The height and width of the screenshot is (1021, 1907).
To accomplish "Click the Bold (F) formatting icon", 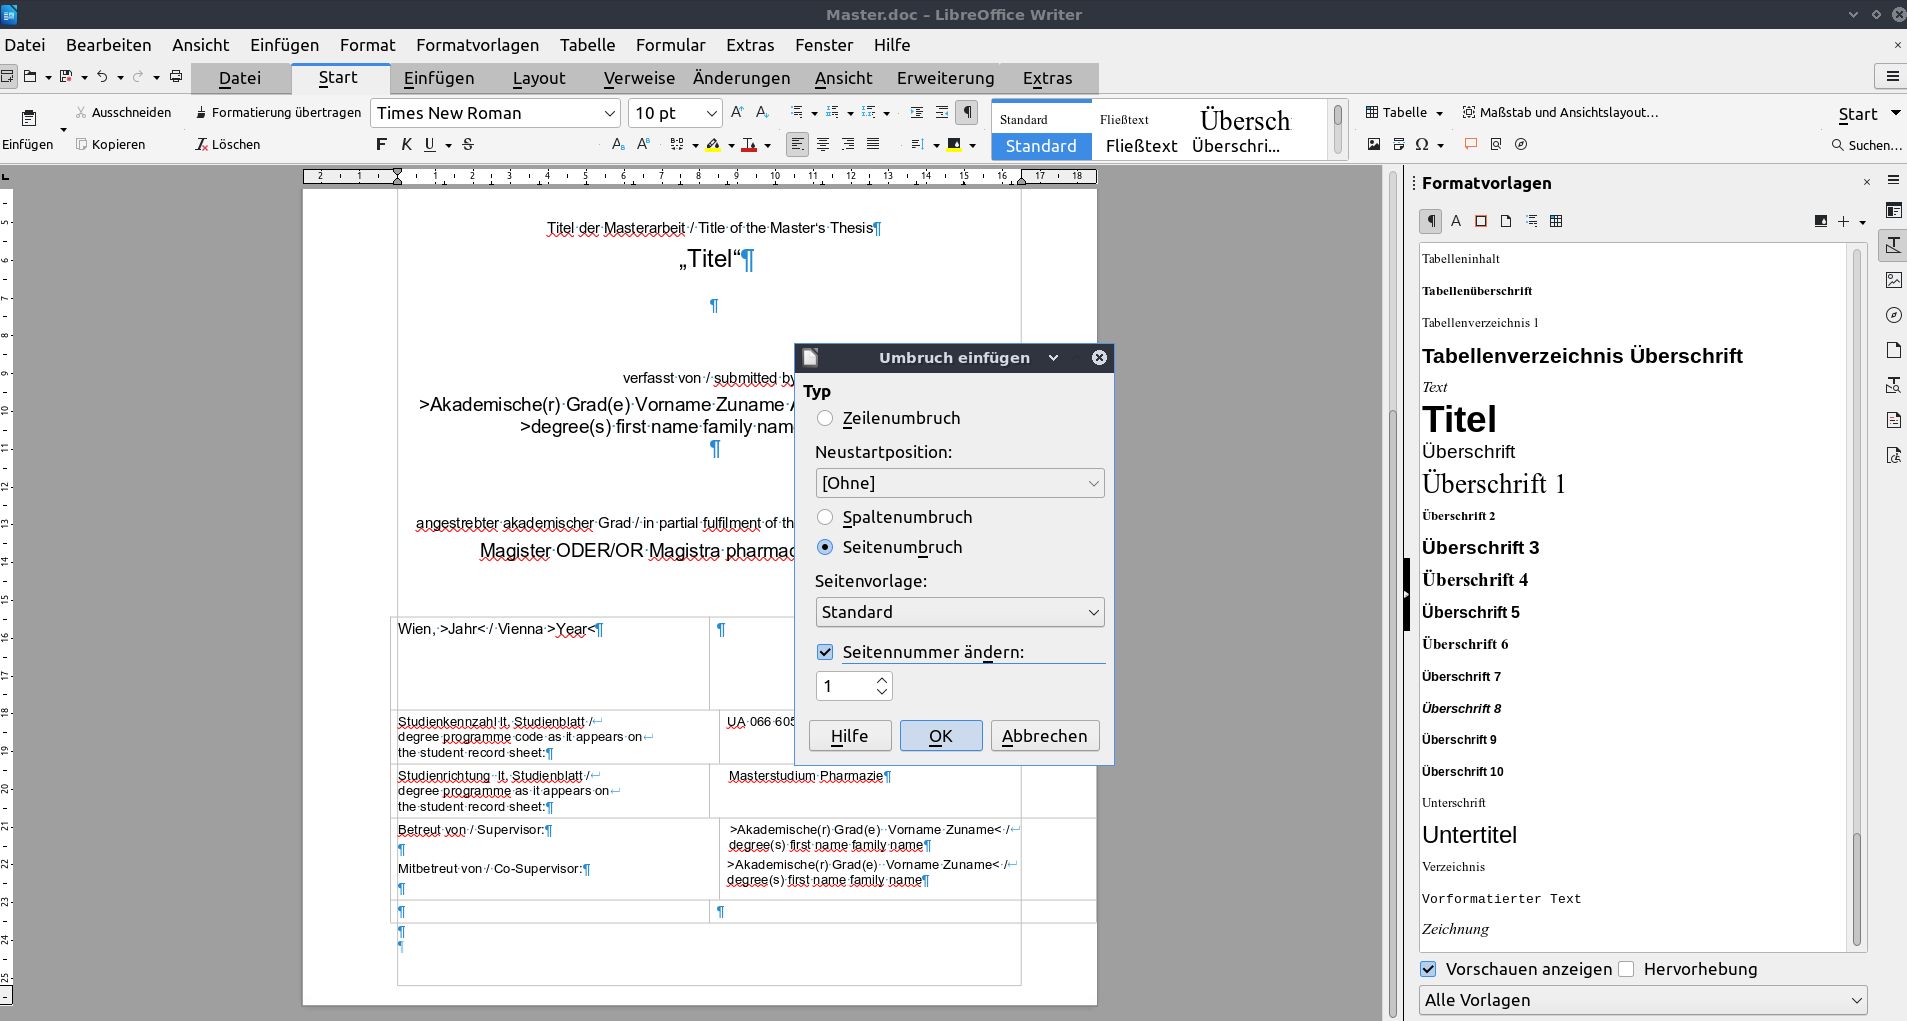I will pos(381,145).
